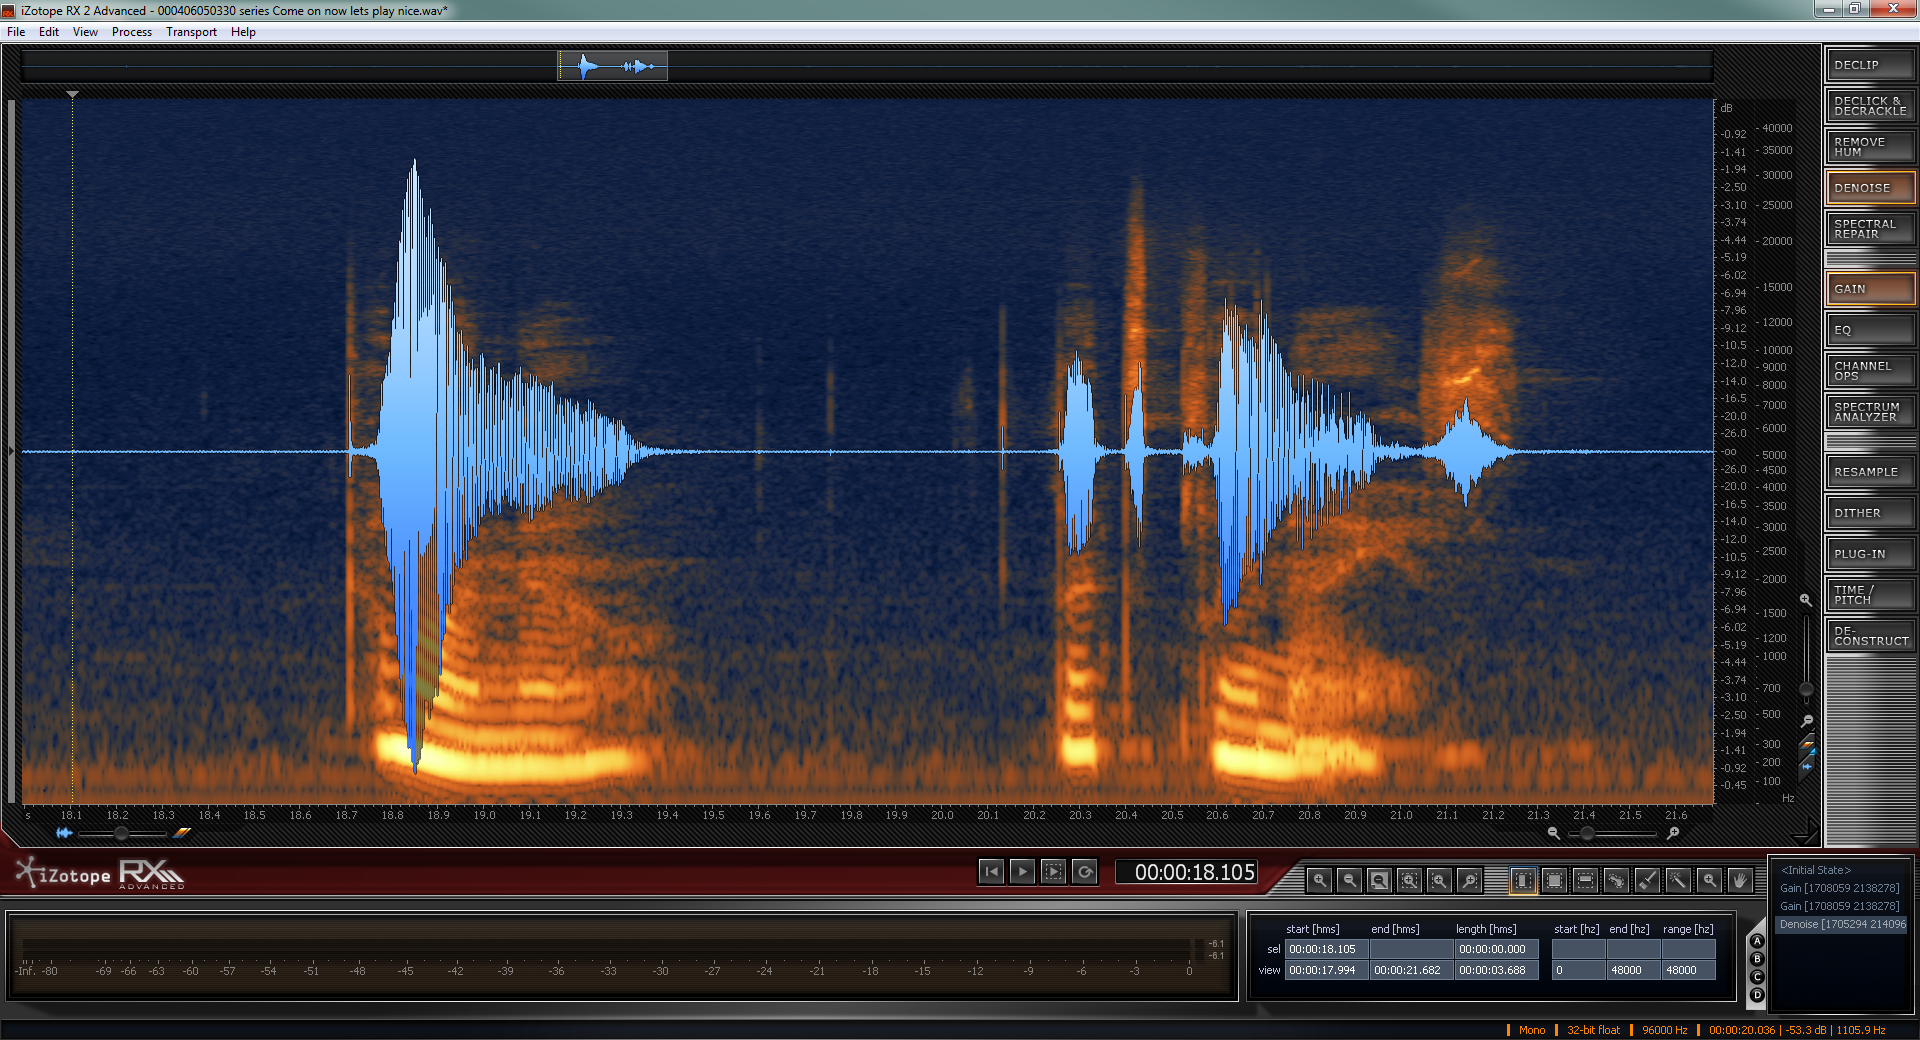Image resolution: width=1920 pixels, height=1040 pixels.
Task: Start playback with the play button
Action: coord(1022,872)
